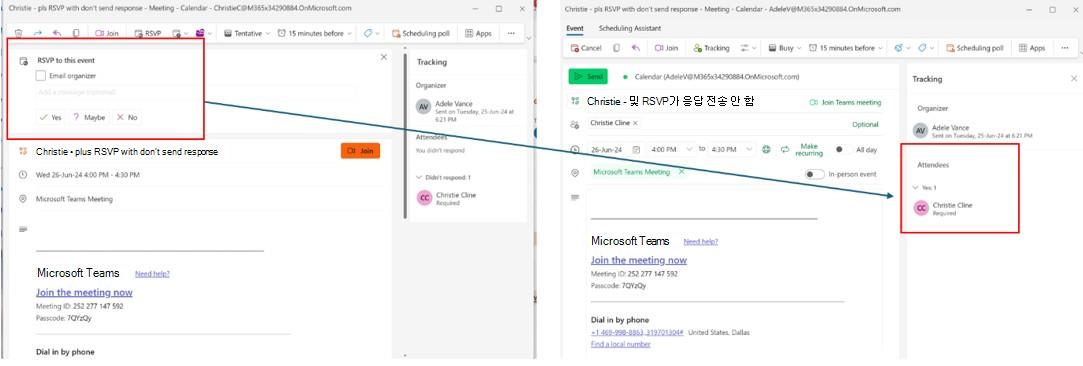Close the RSVP banner with the X
The image size is (1083, 366).
(x=383, y=57)
